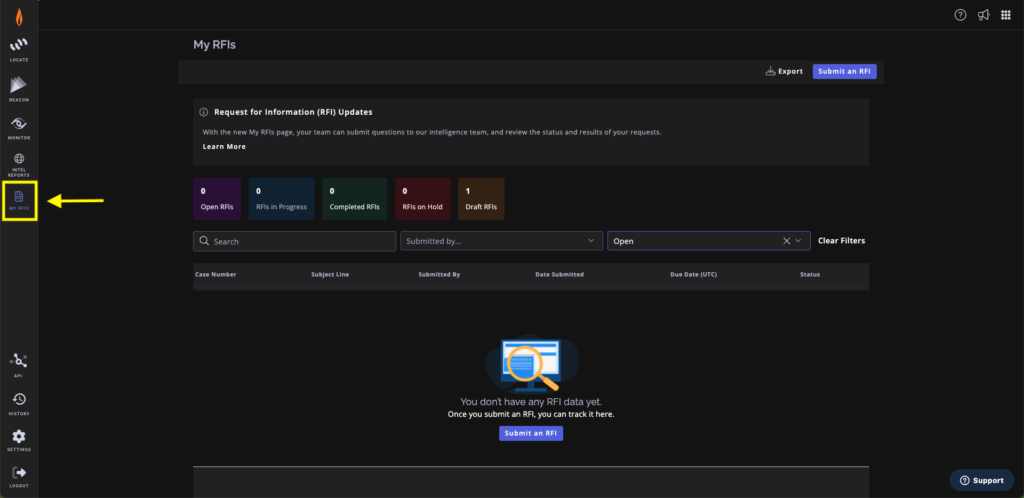Open History from sidebar
This screenshot has width=1024, height=498.
point(19,403)
